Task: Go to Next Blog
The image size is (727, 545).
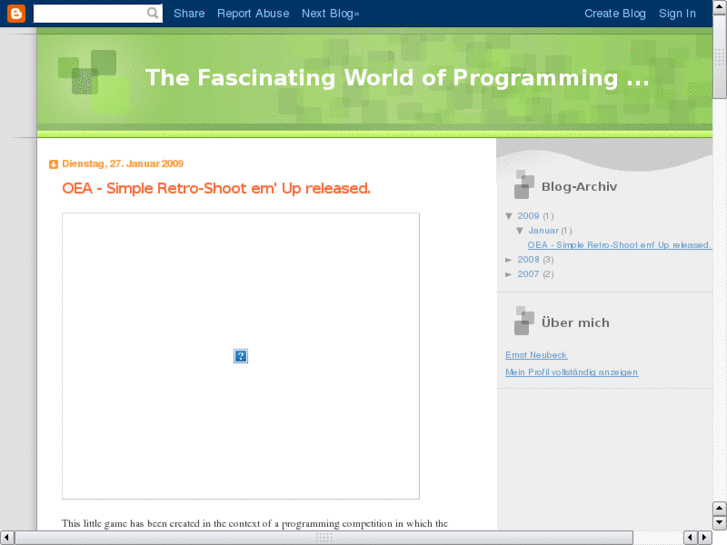Action: pos(330,13)
